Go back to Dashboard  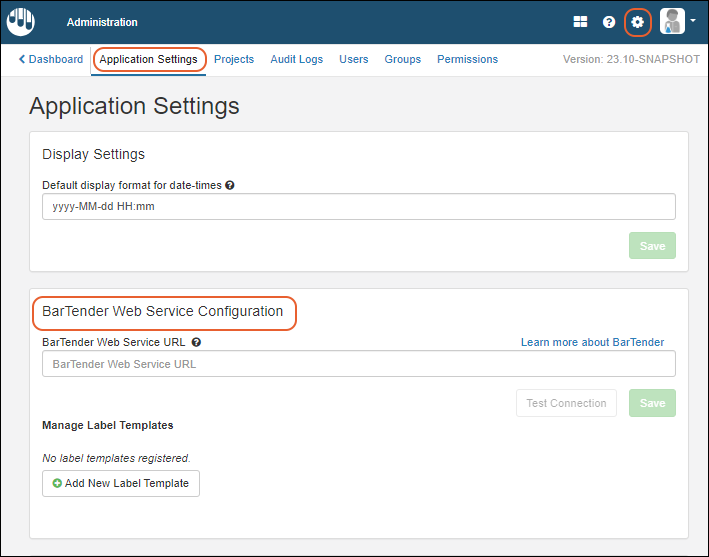(x=51, y=59)
